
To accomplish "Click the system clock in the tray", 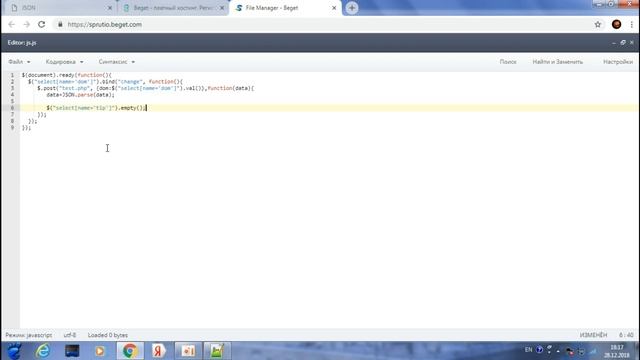I will pos(617,351).
